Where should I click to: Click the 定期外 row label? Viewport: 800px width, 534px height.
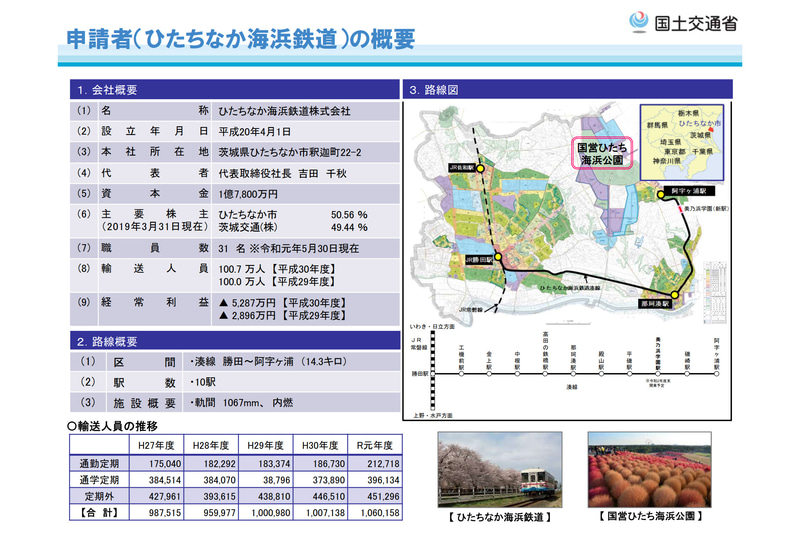[99, 496]
